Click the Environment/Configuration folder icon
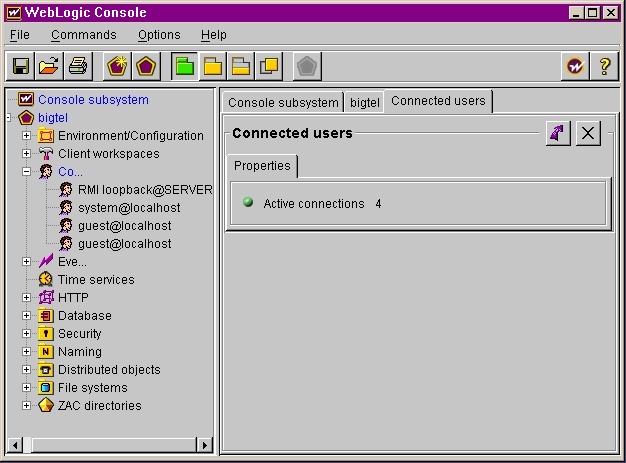626x463 pixels. 46,136
